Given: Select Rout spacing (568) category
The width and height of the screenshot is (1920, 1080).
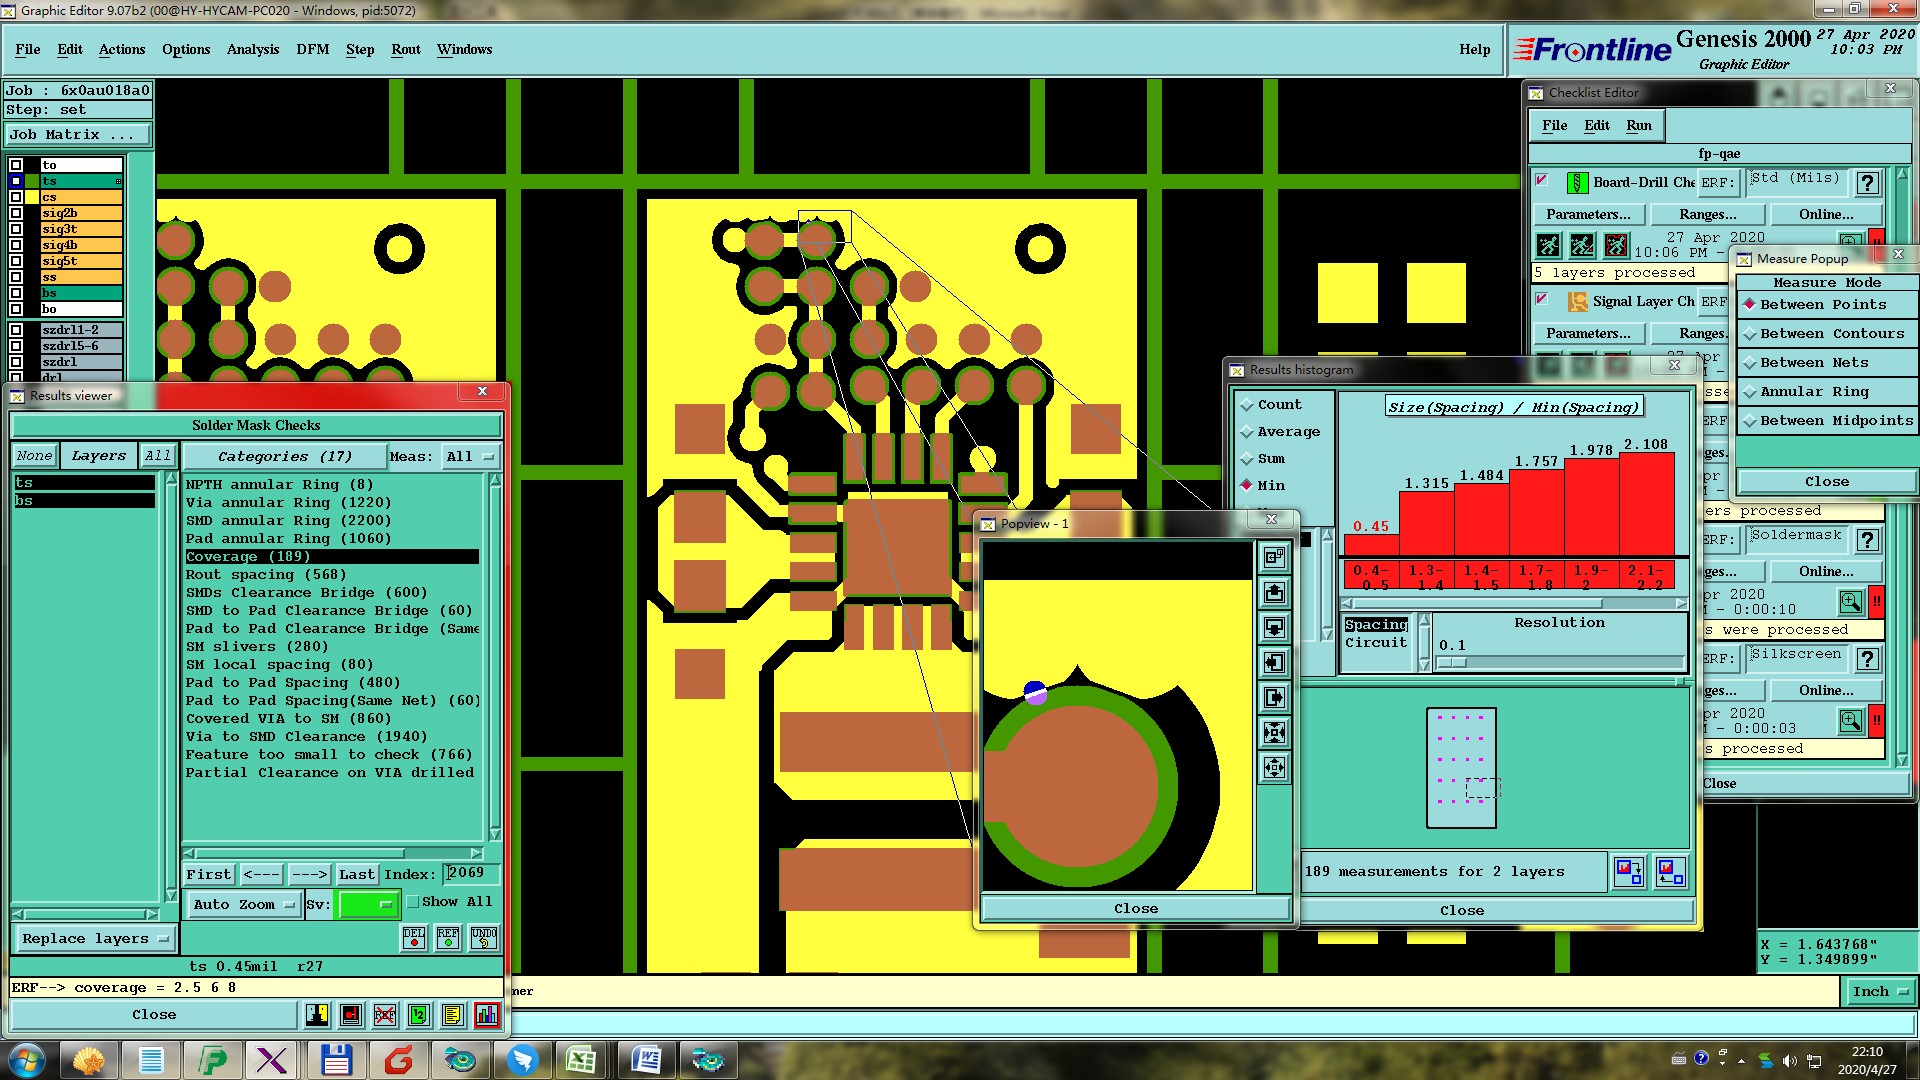Looking at the screenshot, I should [x=266, y=575].
